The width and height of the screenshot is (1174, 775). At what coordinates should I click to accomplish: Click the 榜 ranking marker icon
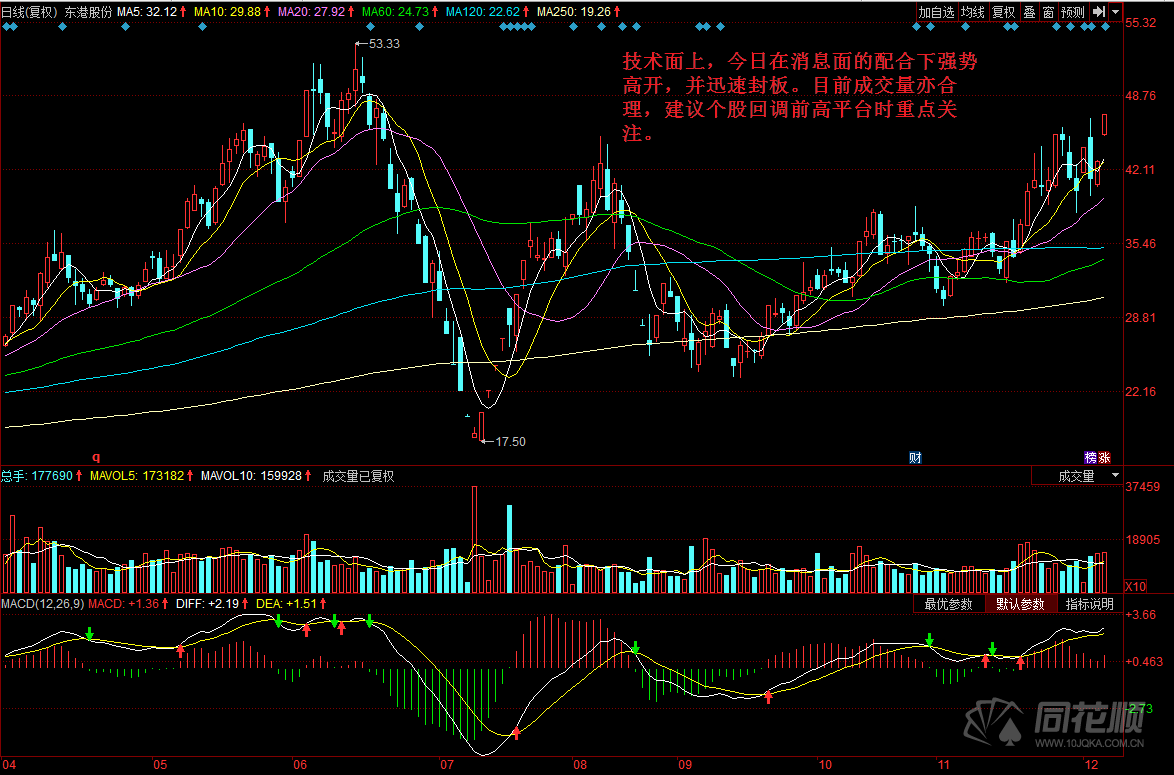tap(1092, 457)
